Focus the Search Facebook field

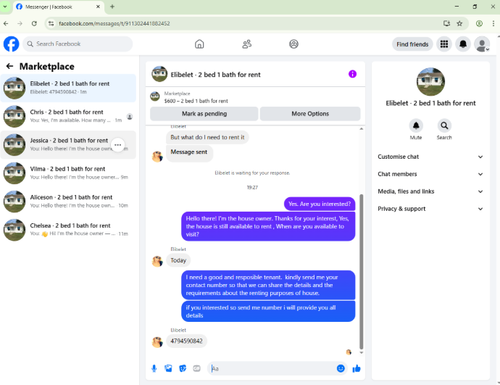(x=77, y=44)
